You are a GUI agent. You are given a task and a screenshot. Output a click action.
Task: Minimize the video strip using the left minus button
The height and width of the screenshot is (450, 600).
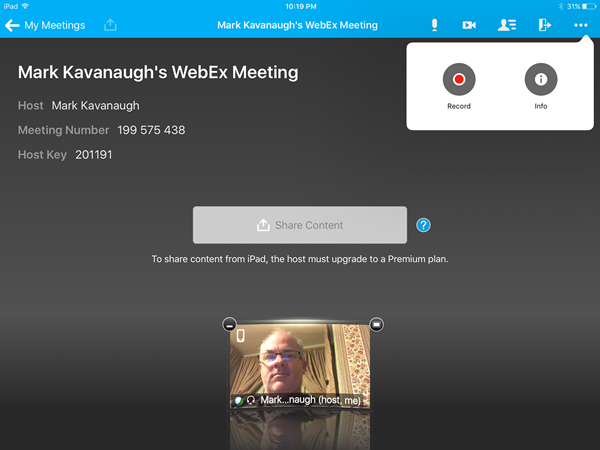(x=230, y=325)
